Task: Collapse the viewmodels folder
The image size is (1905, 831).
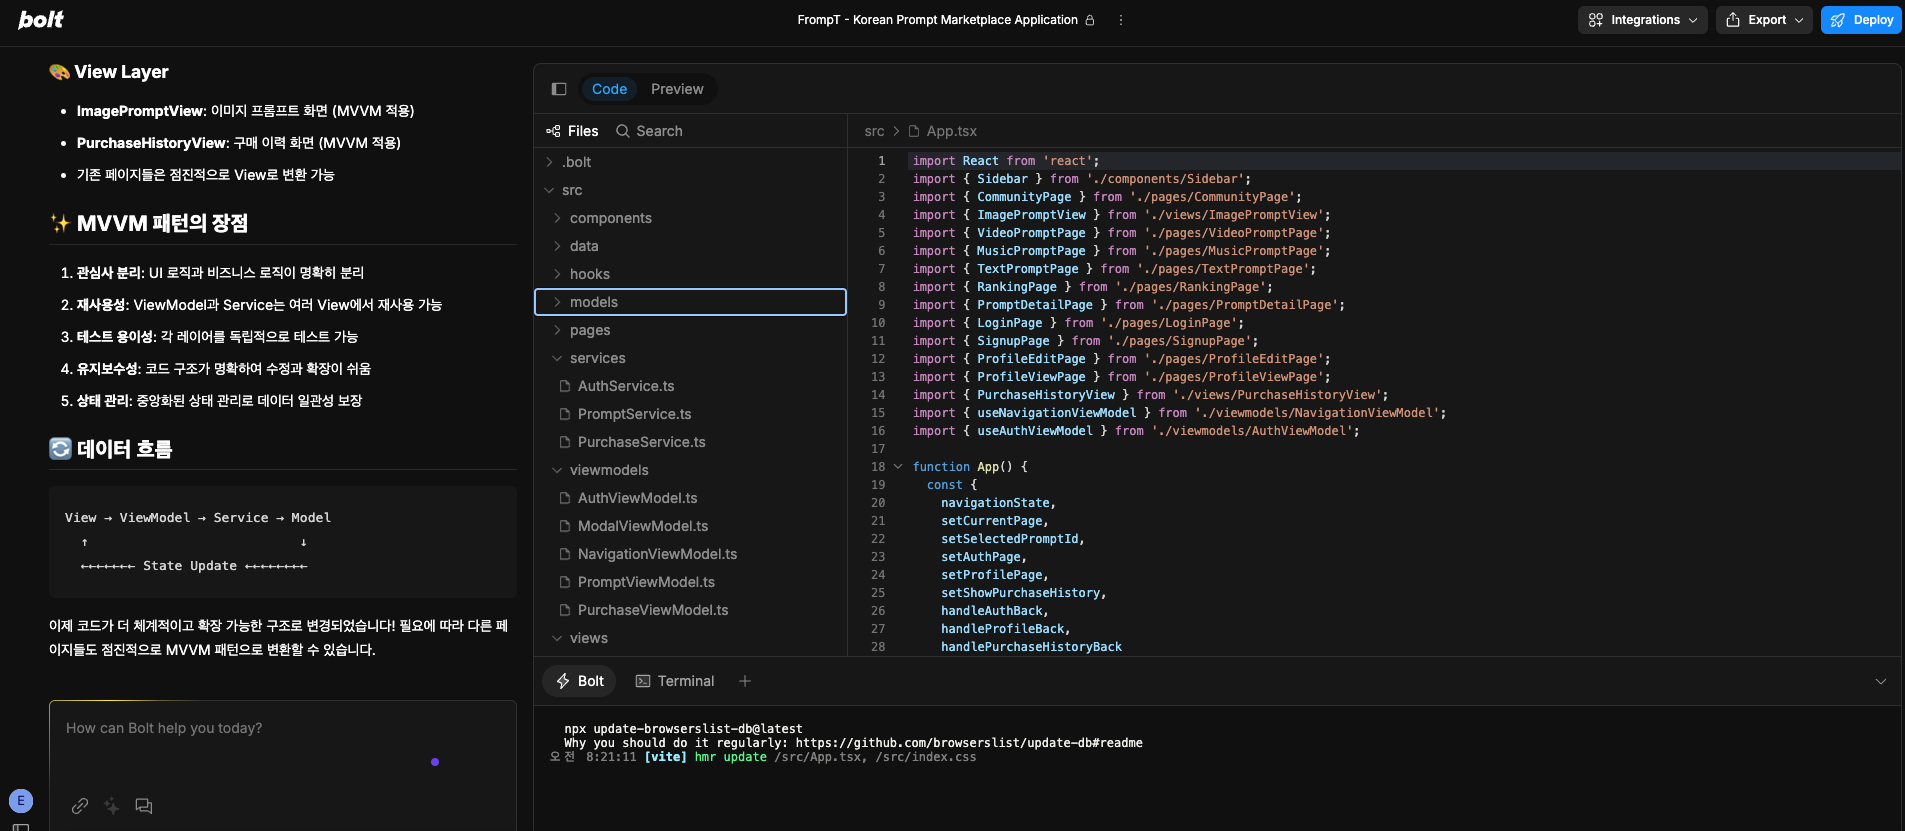Action: [x=690, y=470]
